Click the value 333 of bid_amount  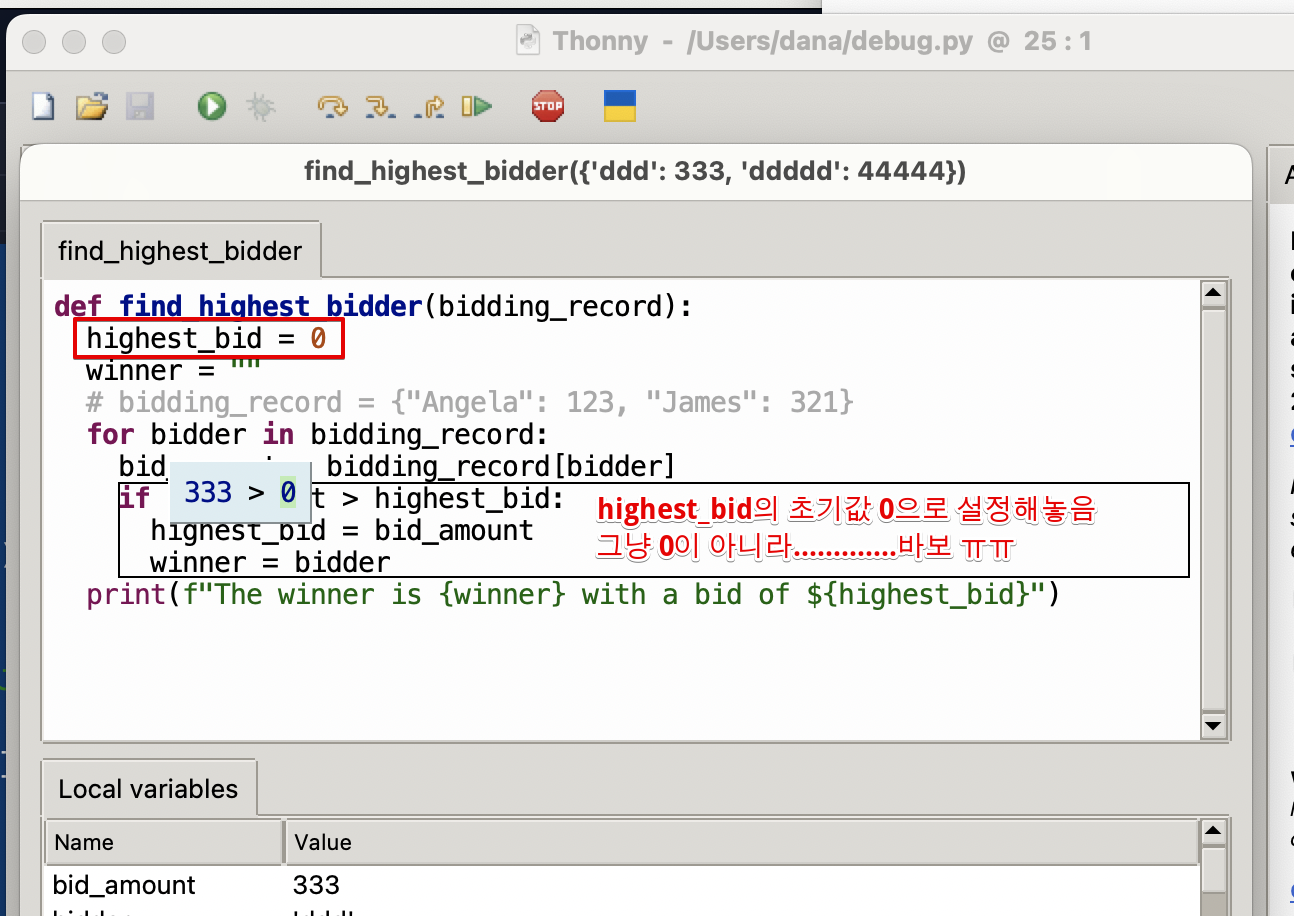pos(316,885)
